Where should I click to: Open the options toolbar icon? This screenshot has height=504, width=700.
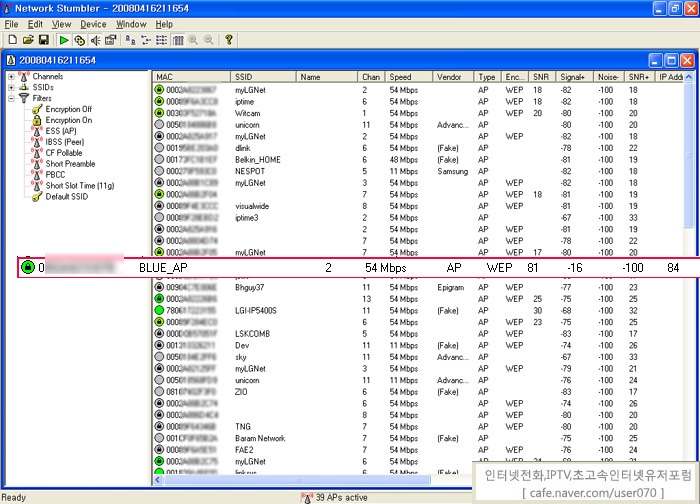(x=110, y=40)
